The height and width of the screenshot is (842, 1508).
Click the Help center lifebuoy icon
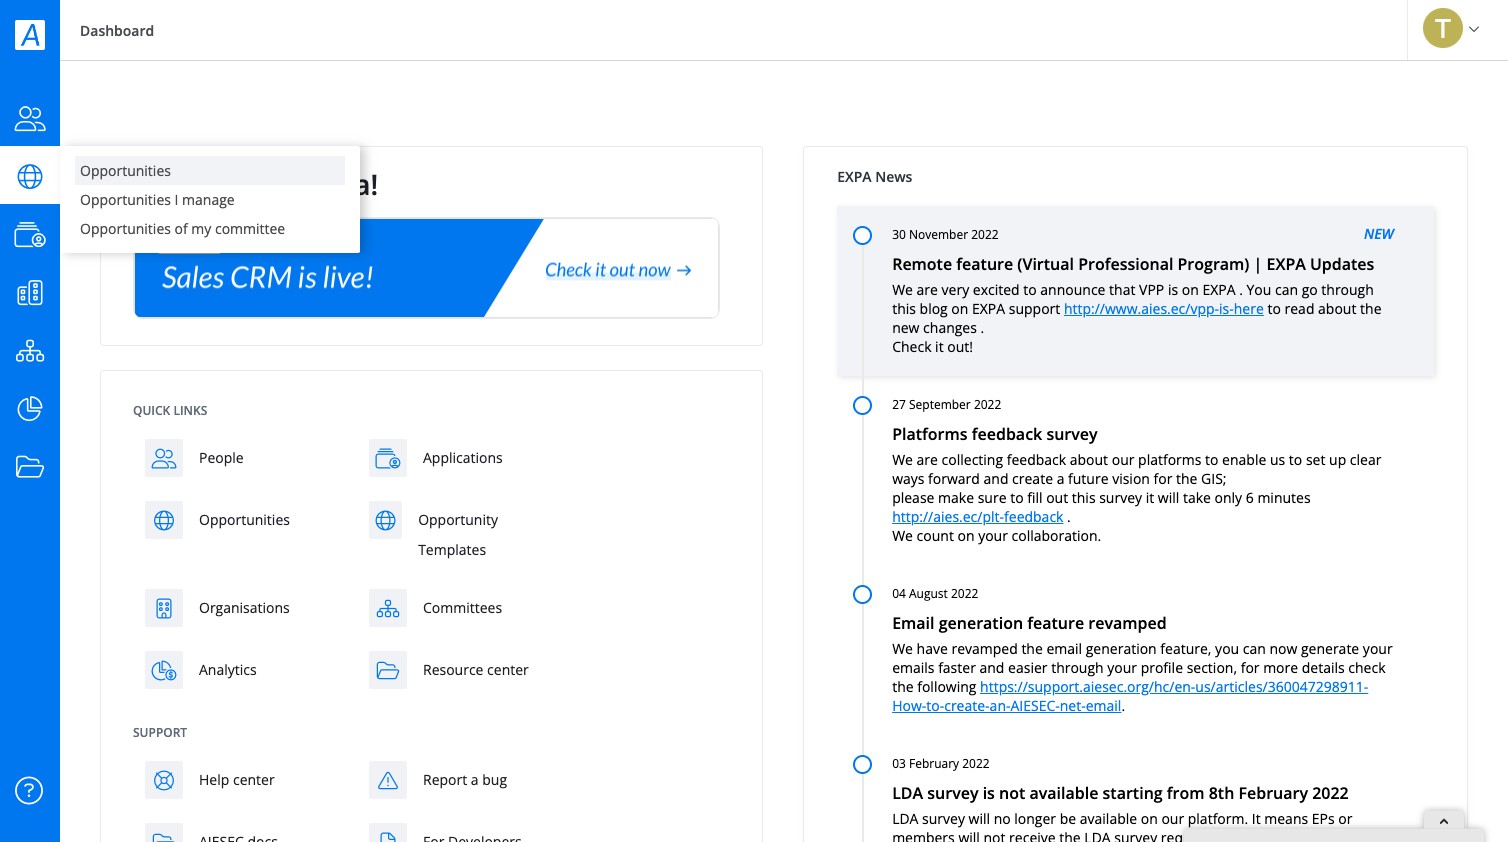click(164, 780)
